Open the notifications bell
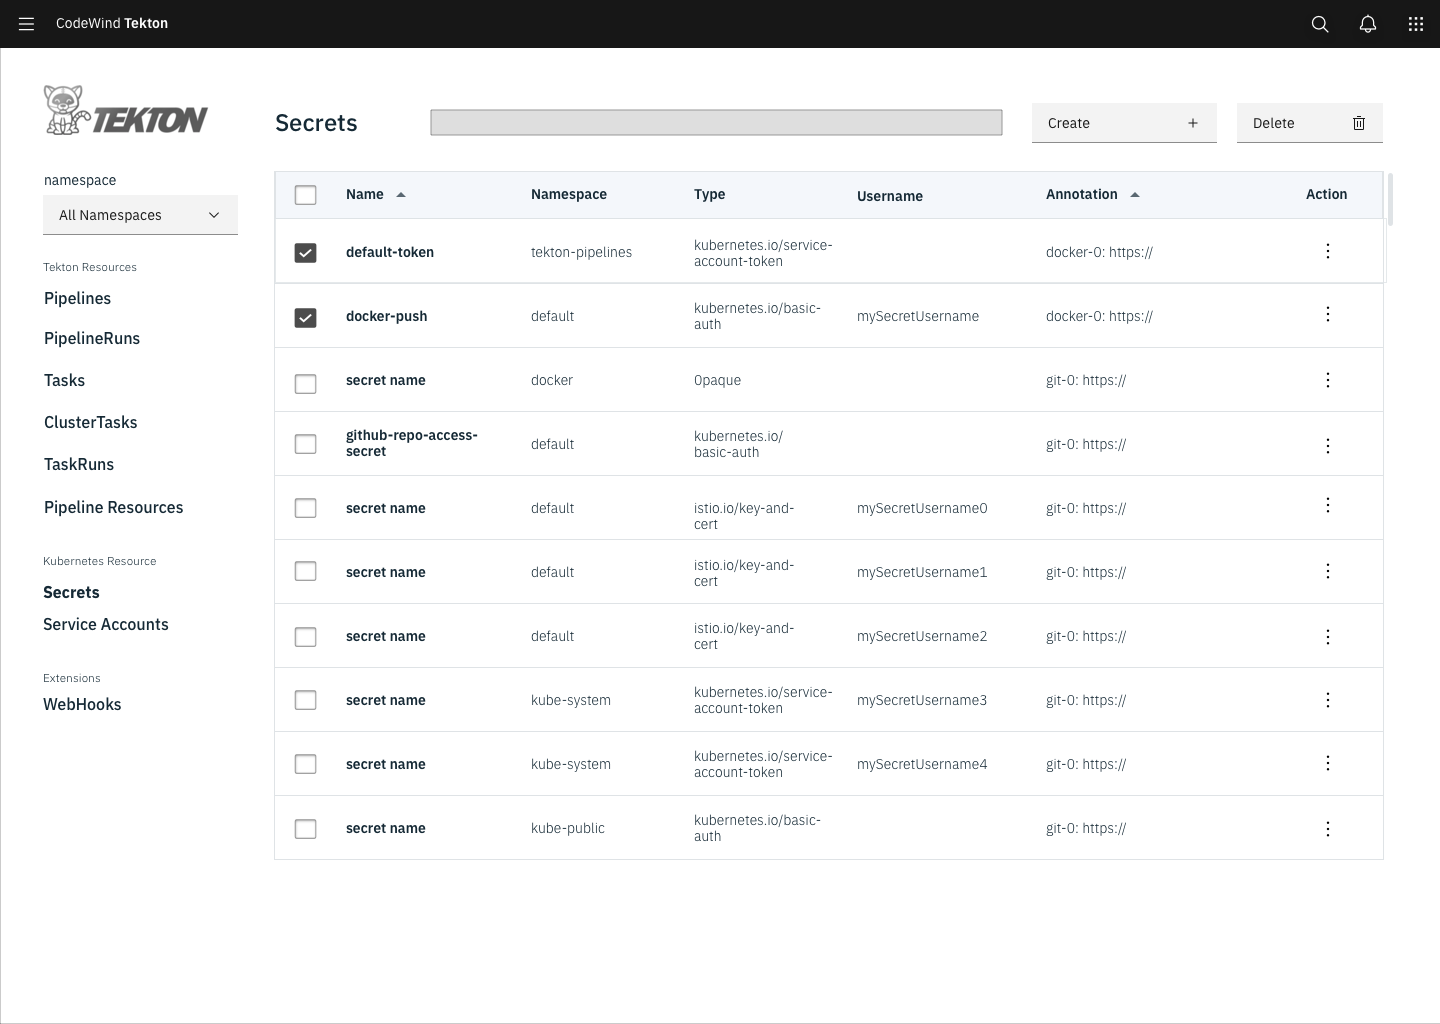Image resolution: width=1440 pixels, height=1024 pixels. coord(1367,23)
